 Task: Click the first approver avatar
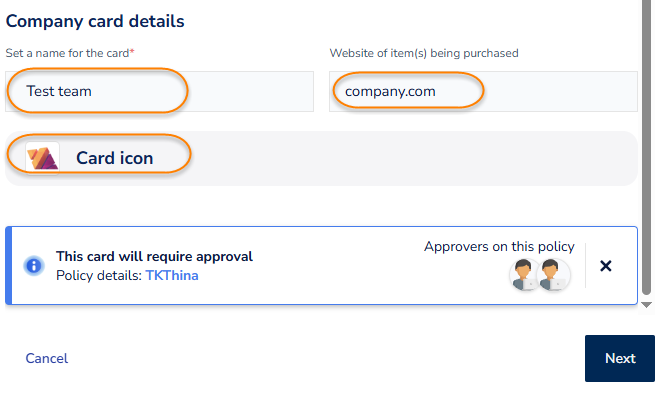524,274
